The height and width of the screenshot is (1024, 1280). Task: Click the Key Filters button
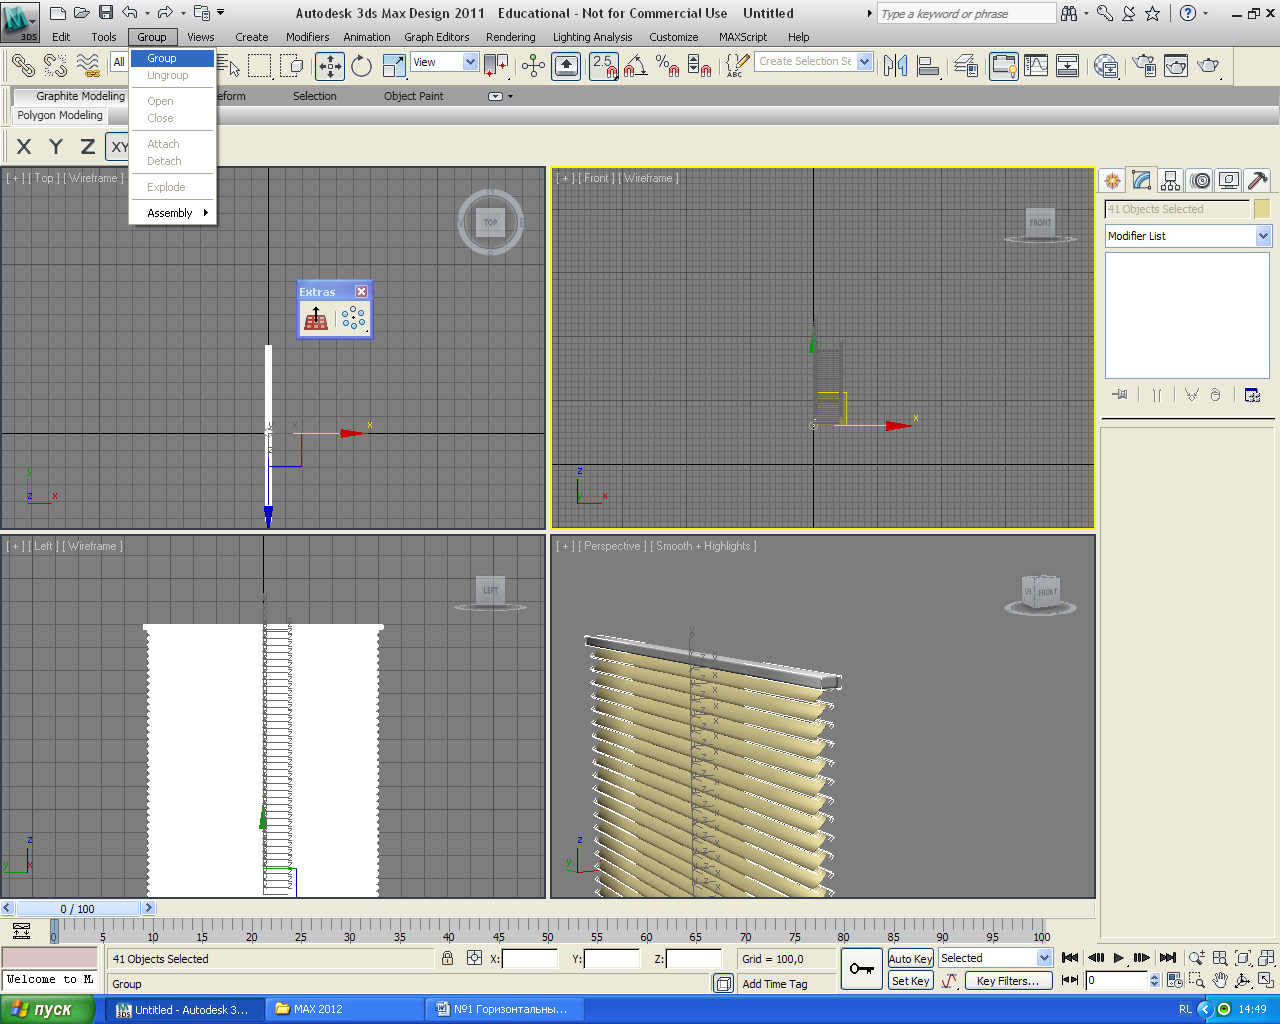tap(1008, 981)
